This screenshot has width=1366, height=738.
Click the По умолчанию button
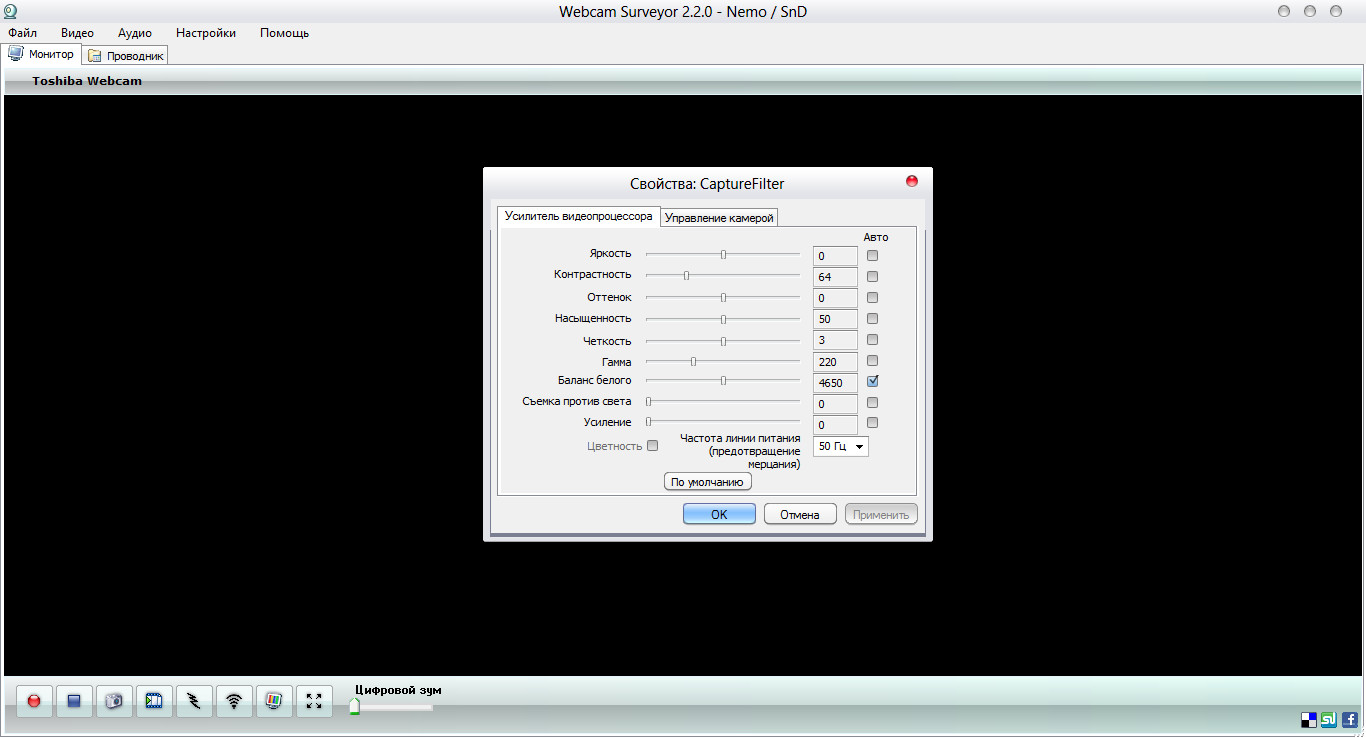[x=707, y=482]
